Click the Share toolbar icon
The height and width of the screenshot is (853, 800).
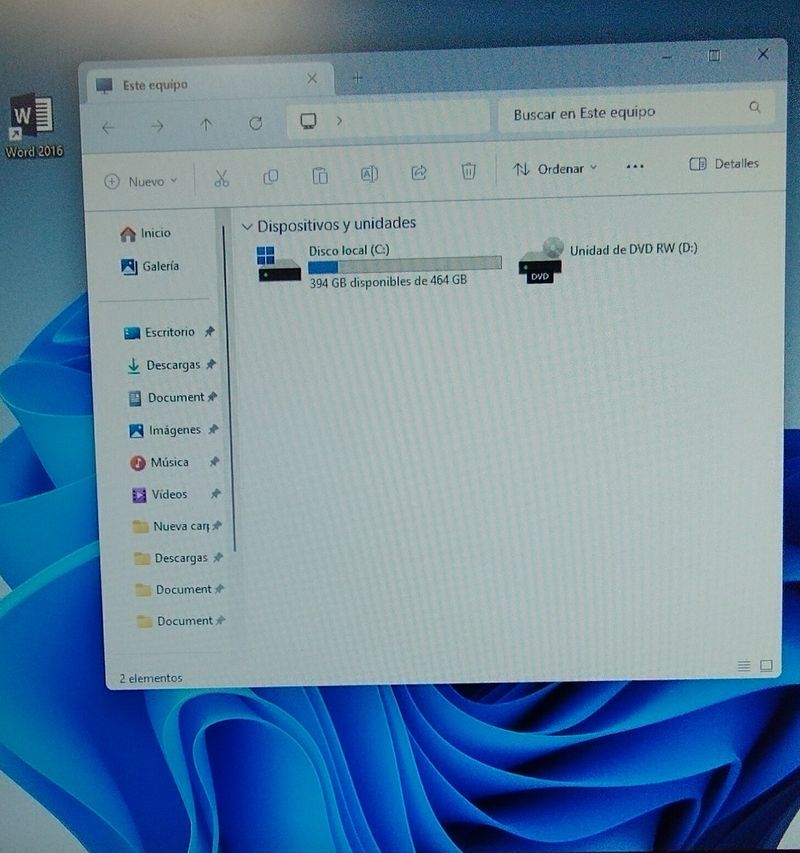point(419,172)
